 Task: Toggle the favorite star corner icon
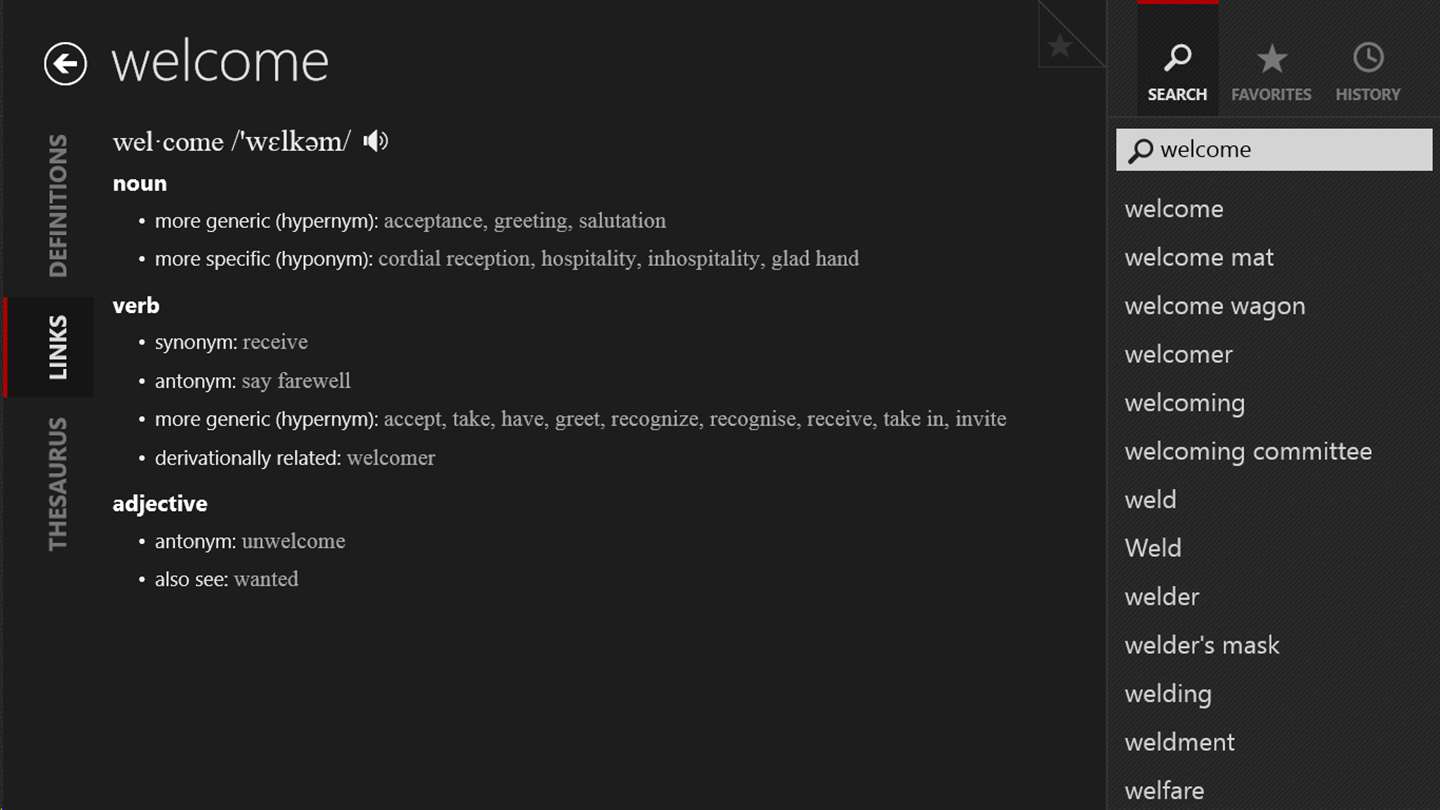click(1061, 45)
